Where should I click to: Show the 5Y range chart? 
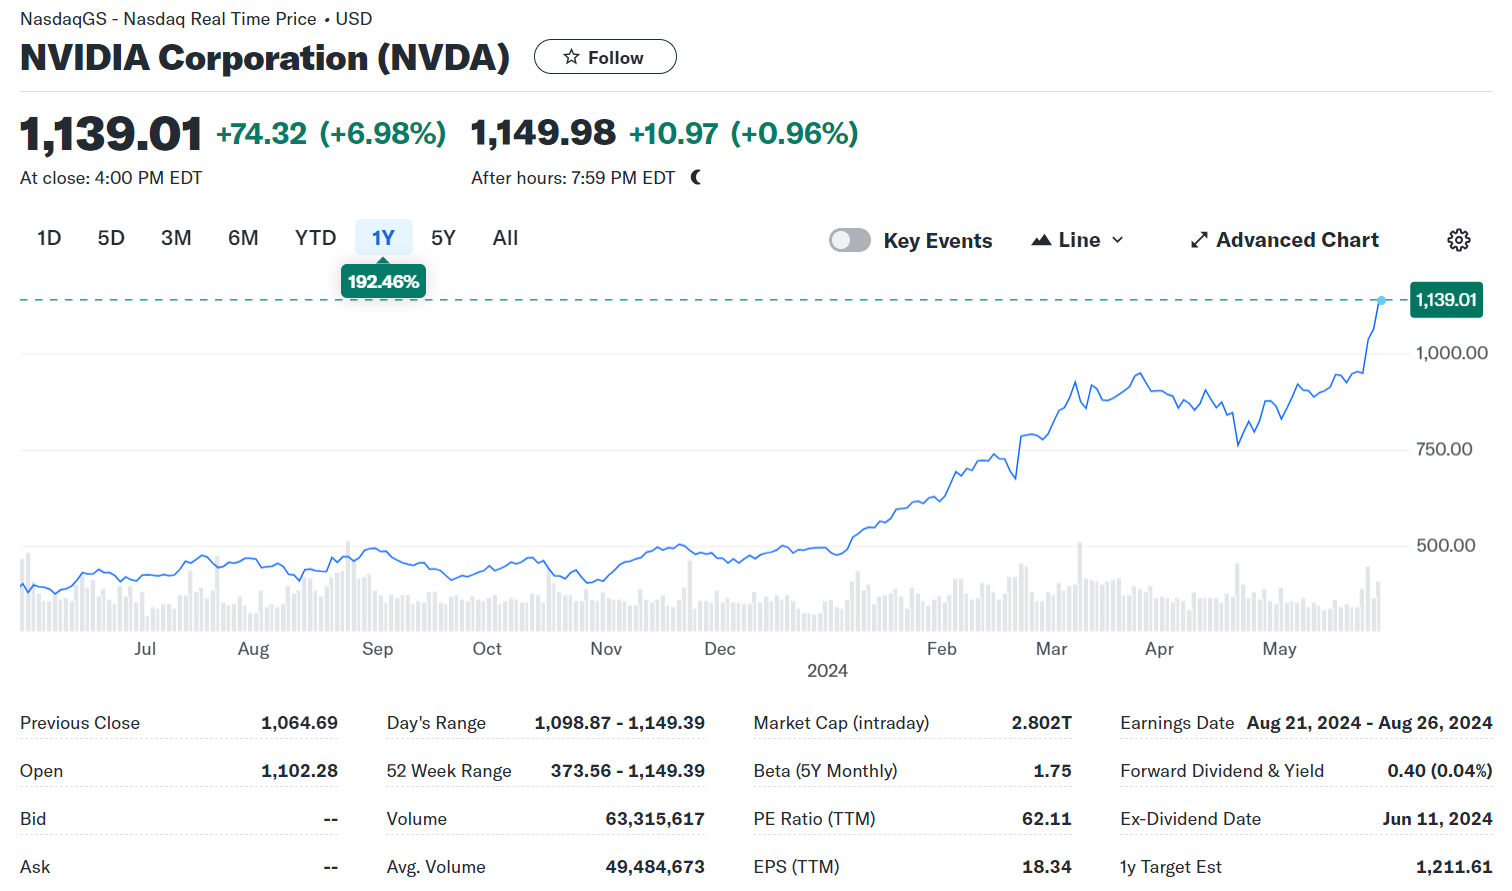click(x=443, y=238)
